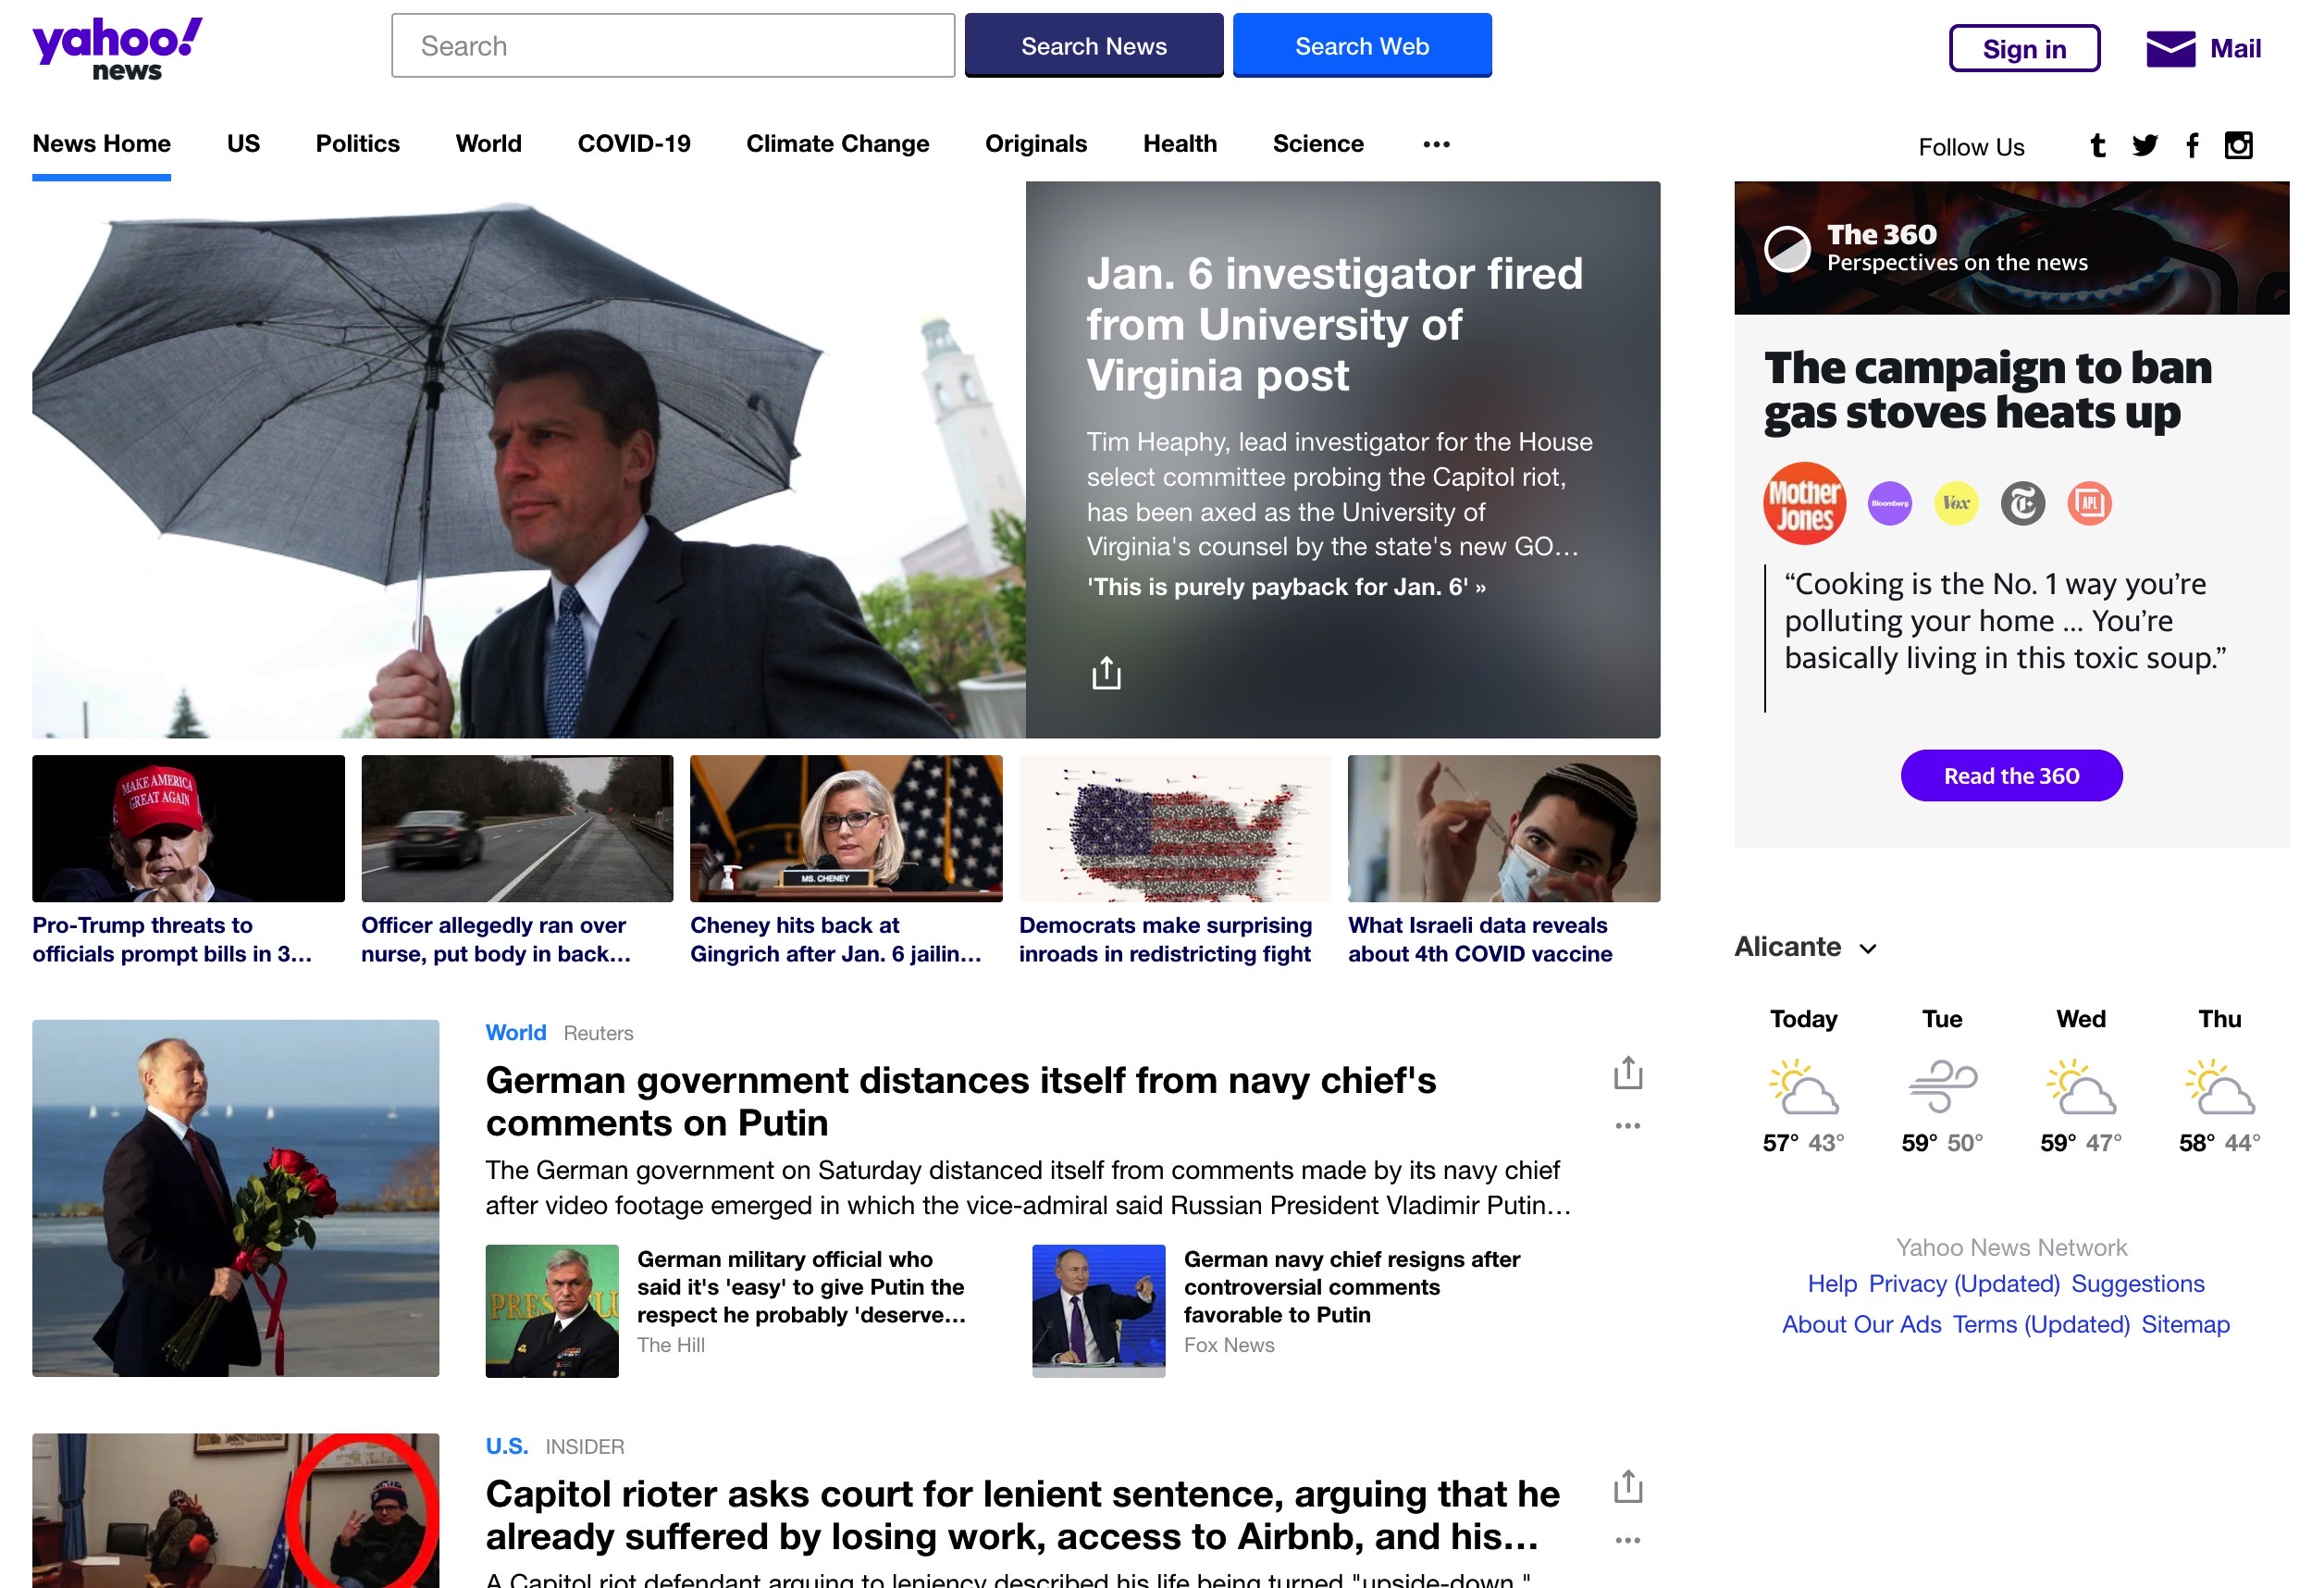Visit Yahoo News on Instagram
This screenshot has height=1588, width=2324.
click(x=2238, y=146)
